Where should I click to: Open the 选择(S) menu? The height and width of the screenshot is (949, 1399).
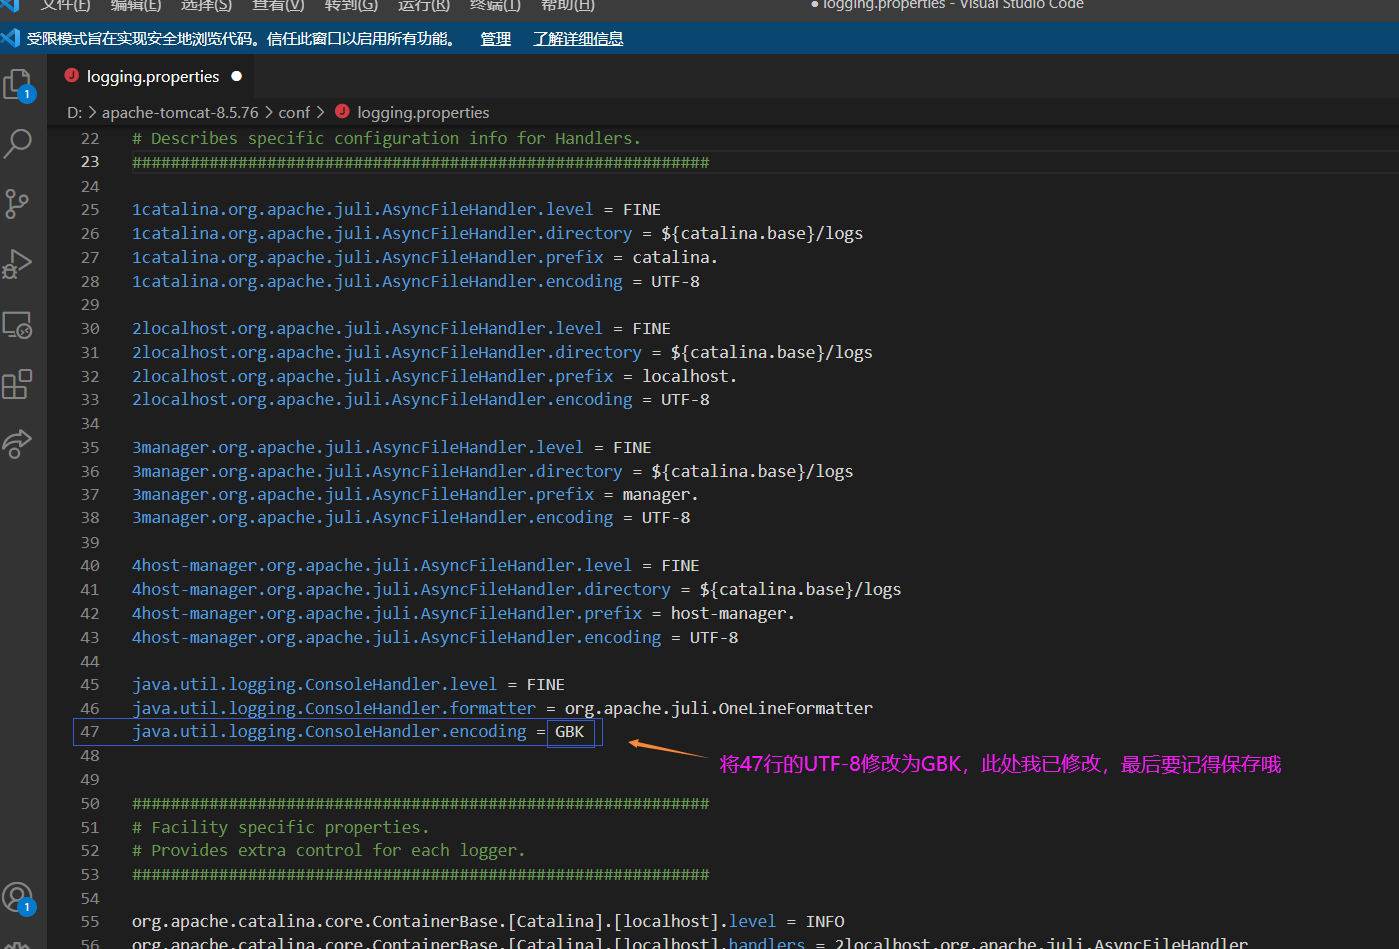[207, 5]
